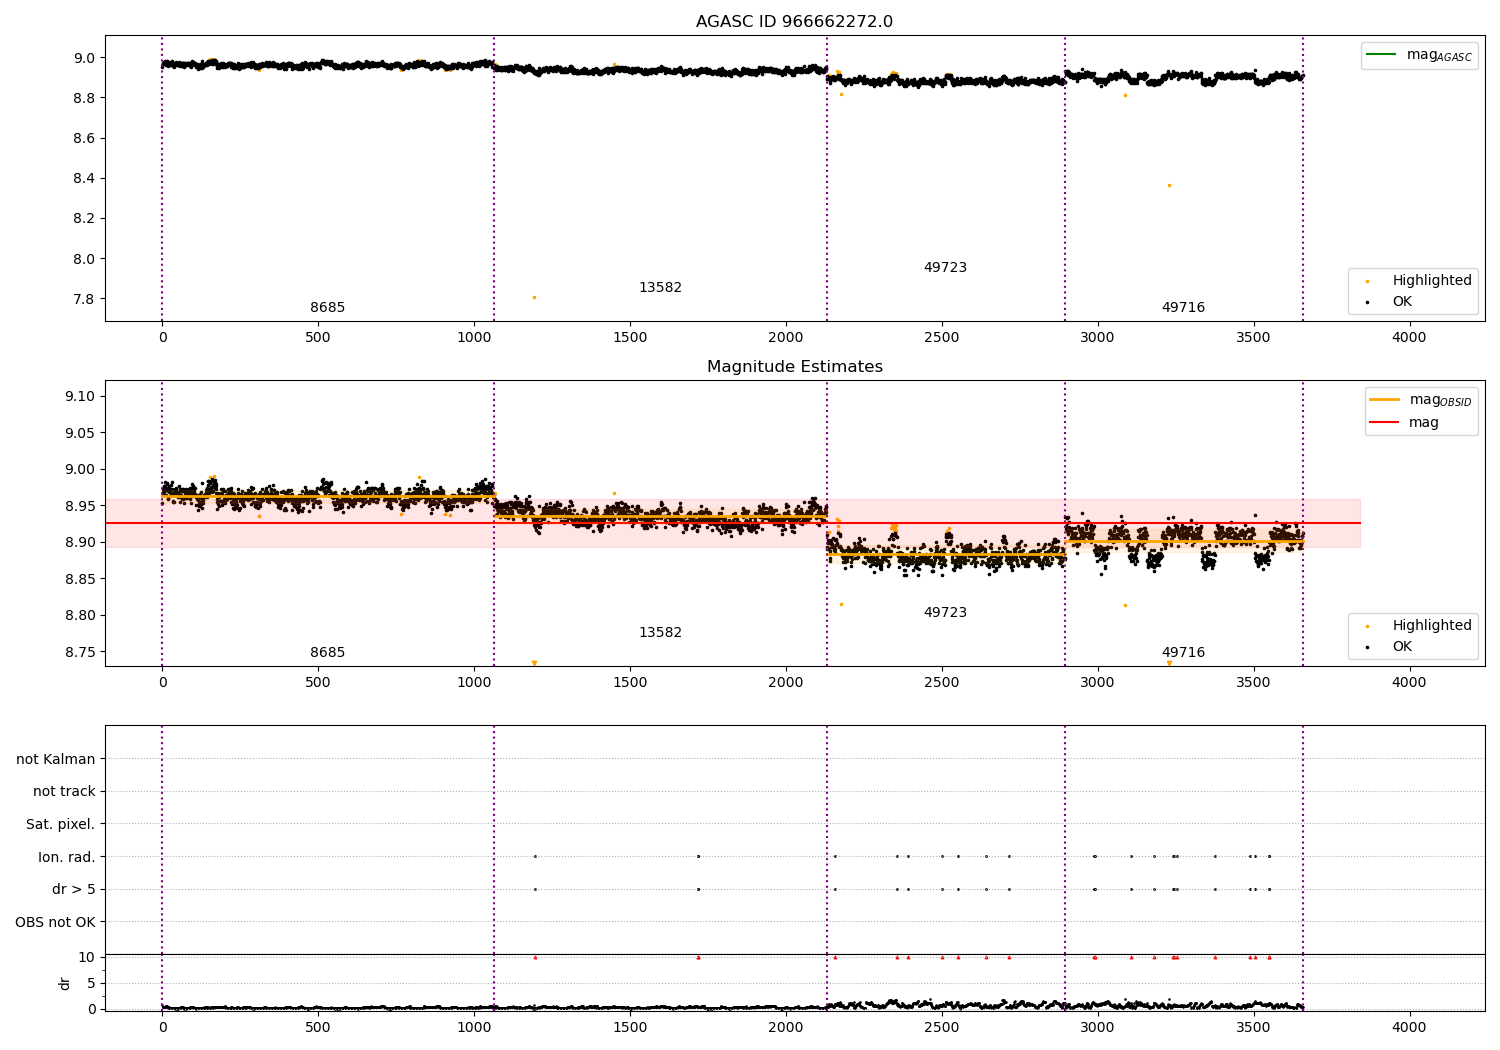Viewport: 1500px width, 1050px height.
Task: Click the 'dr > 5' y-axis label
Action: [74, 889]
